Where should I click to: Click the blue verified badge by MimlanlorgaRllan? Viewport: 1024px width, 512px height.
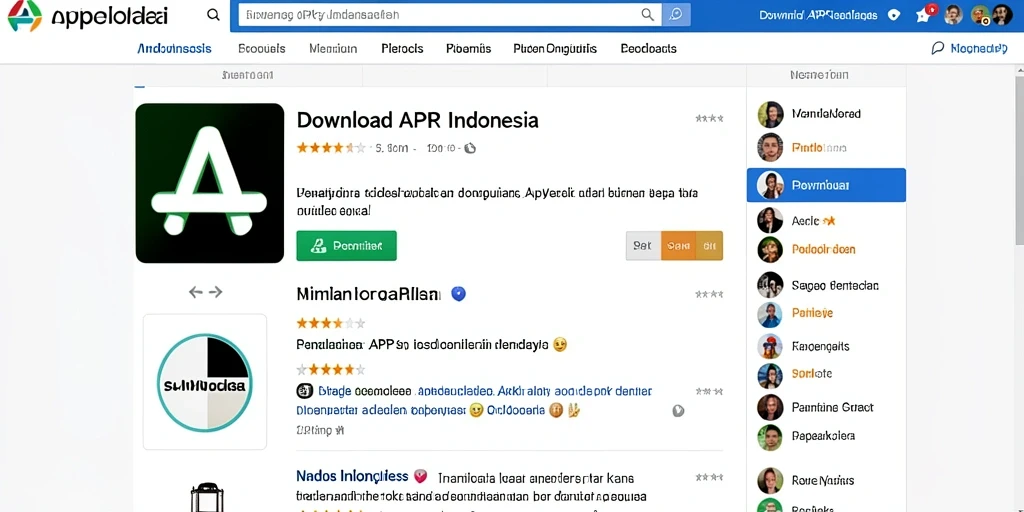pyautogui.click(x=459, y=294)
